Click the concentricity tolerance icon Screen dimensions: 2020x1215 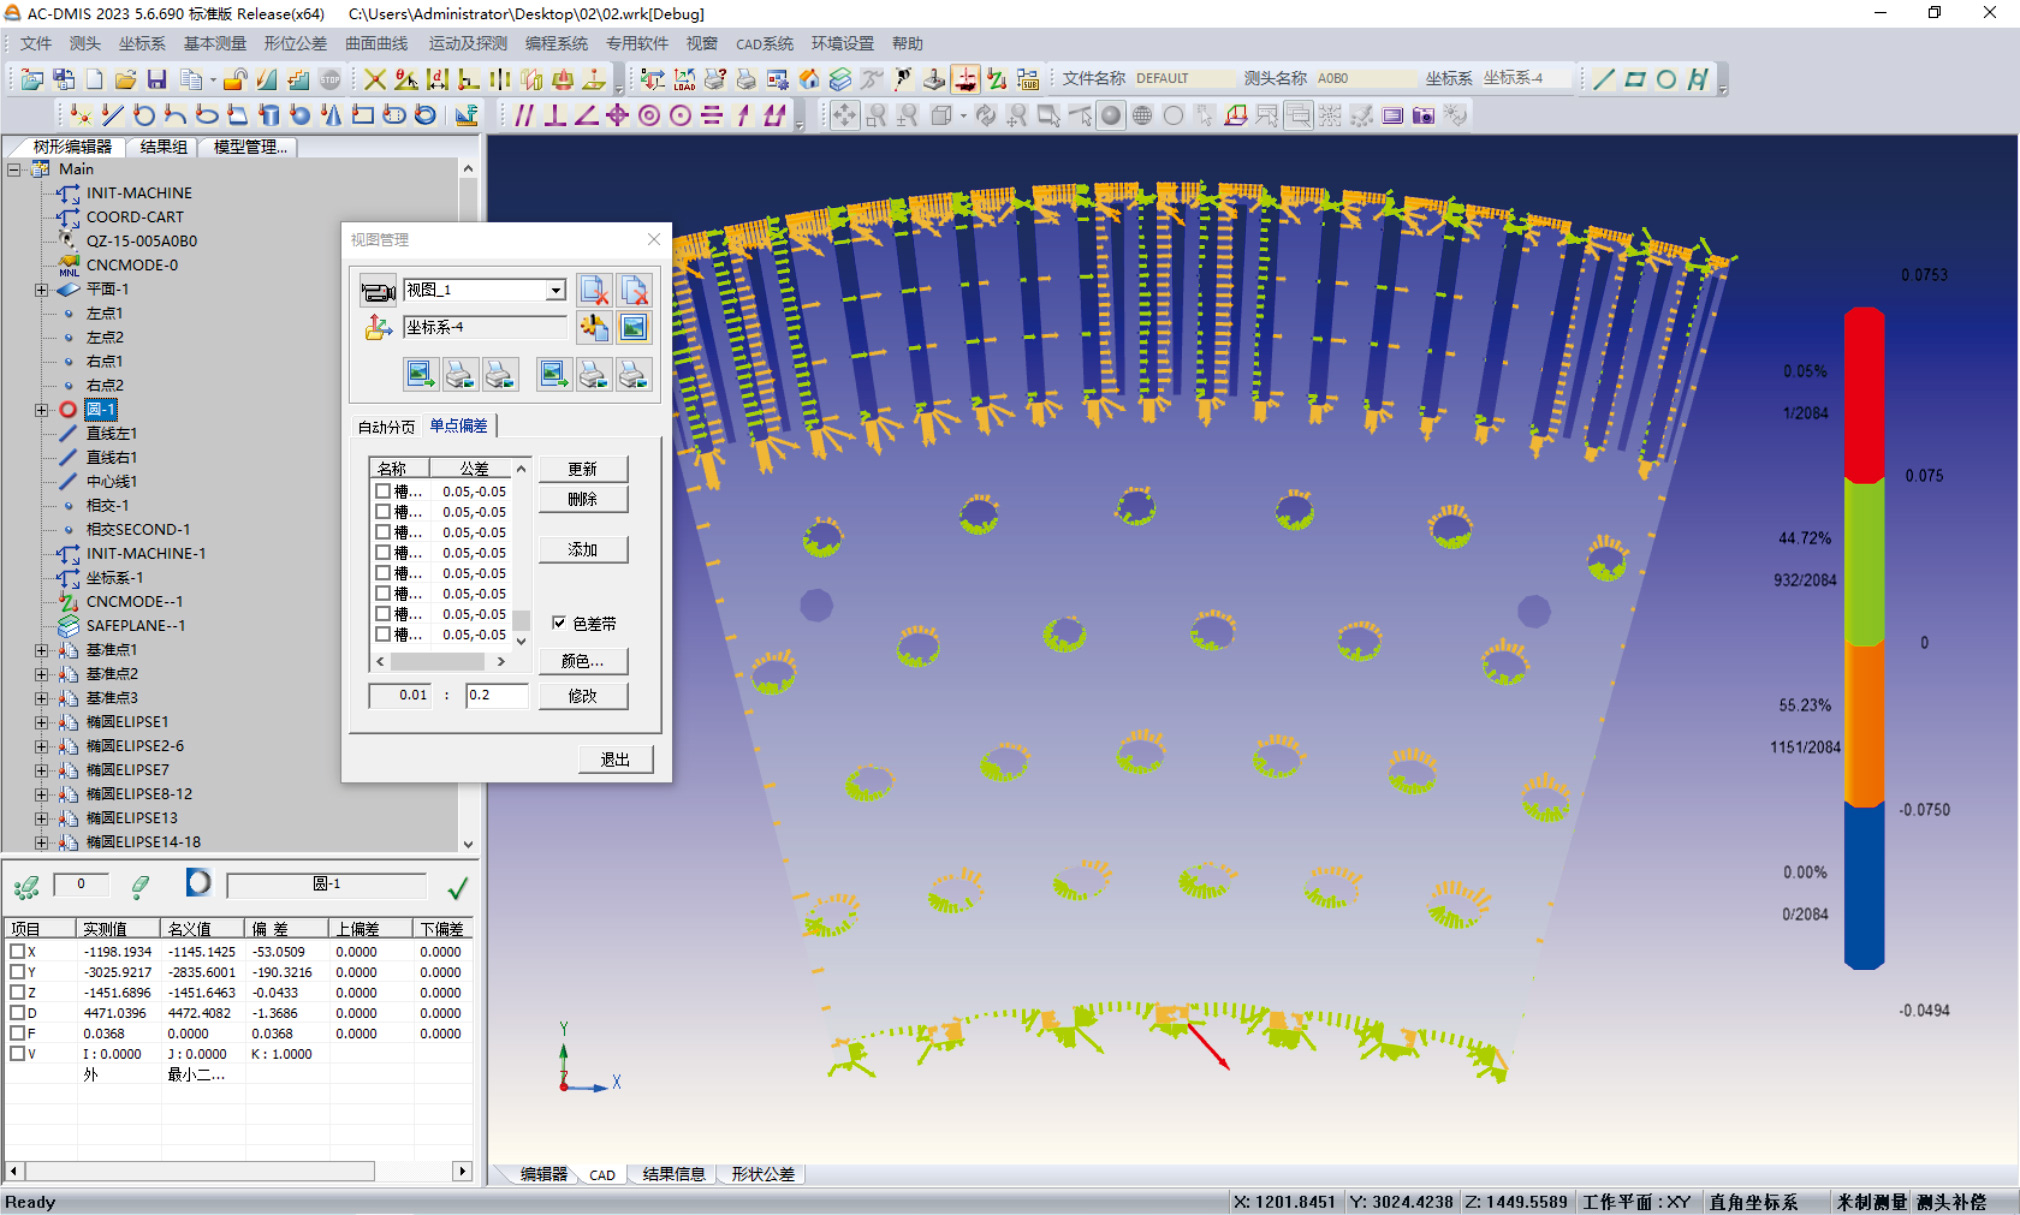click(x=649, y=115)
